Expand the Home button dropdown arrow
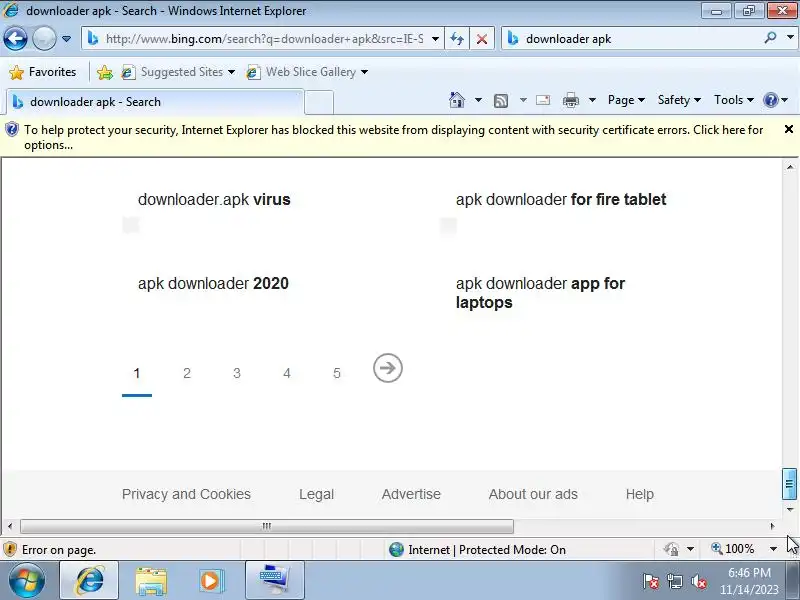 click(x=478, y=100)
